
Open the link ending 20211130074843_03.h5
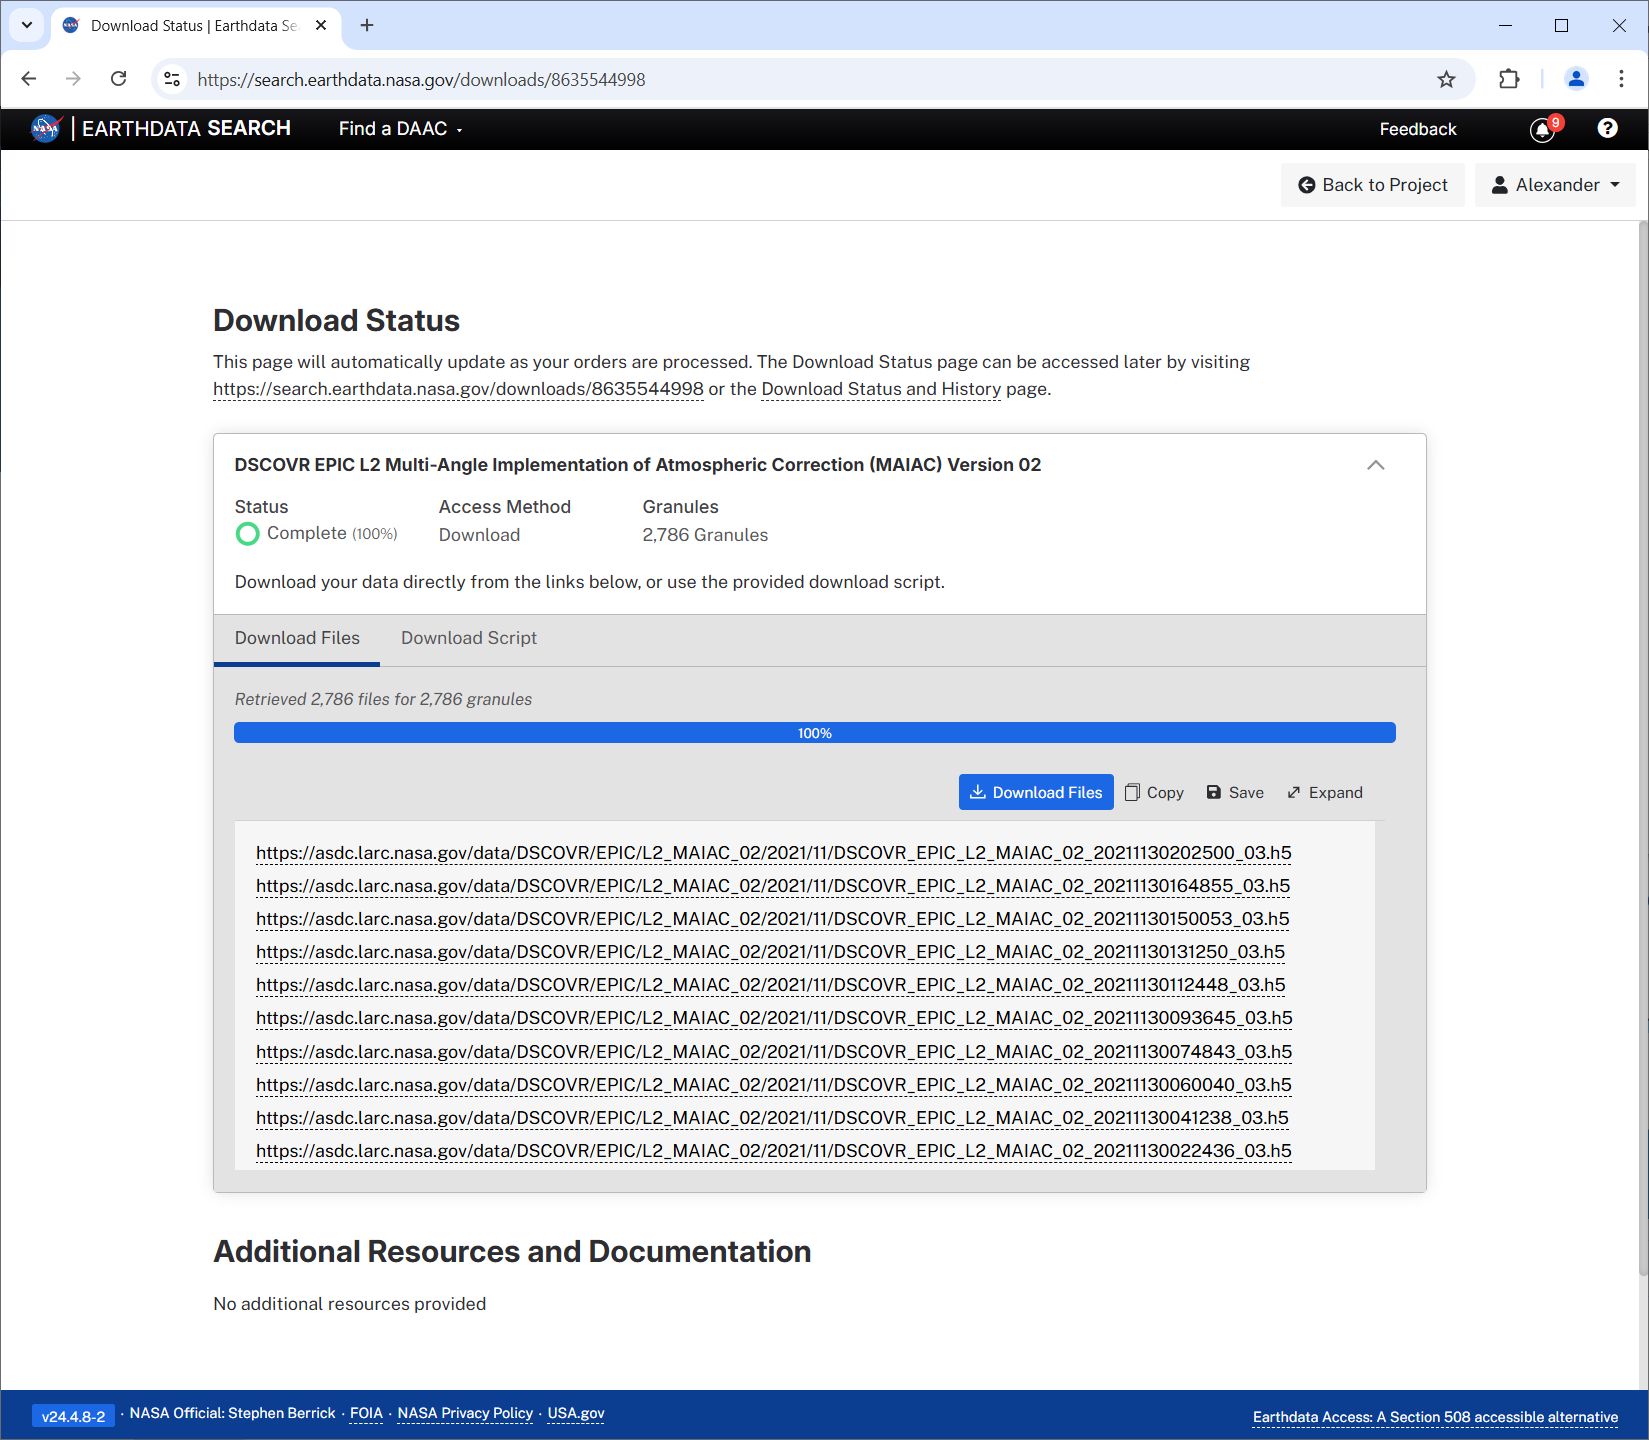[774, 1052]
